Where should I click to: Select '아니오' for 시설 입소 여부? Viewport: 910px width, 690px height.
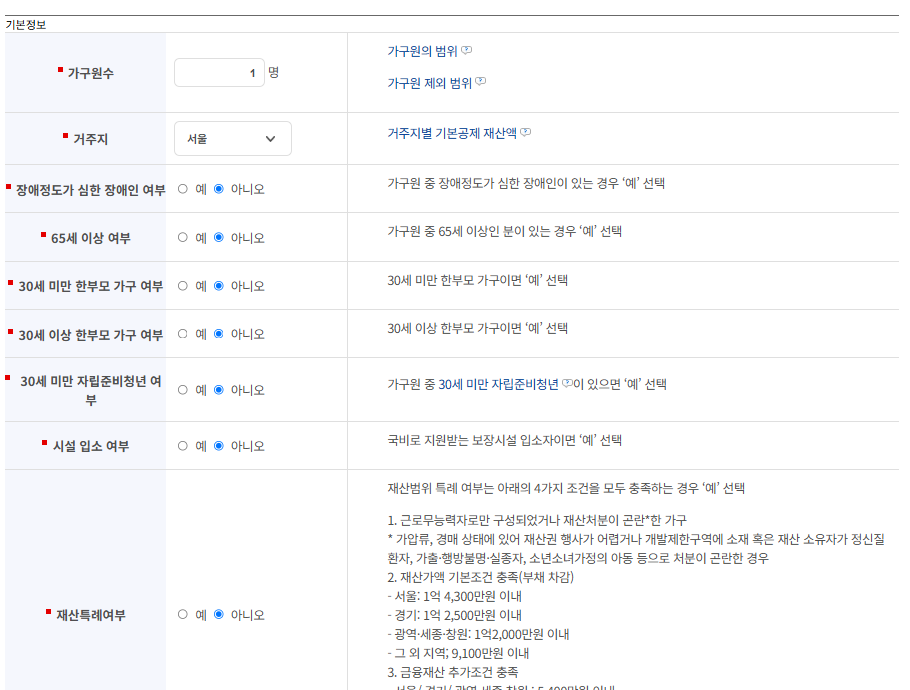point(218,445)
